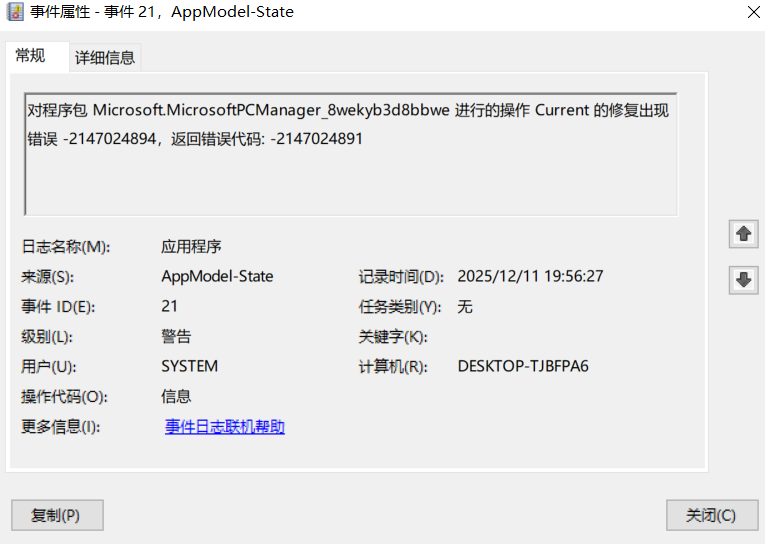Screen dimensions: 765x544
Task: Click the 计算机(R): label
Action: click(x=393, y=367)
